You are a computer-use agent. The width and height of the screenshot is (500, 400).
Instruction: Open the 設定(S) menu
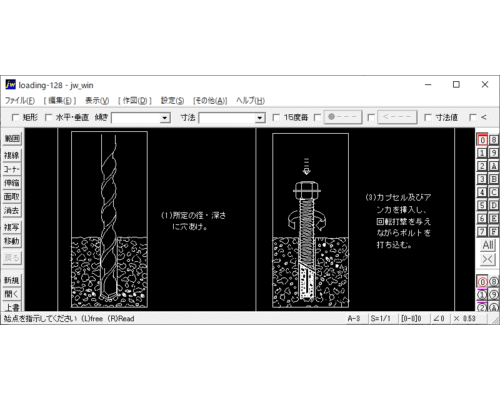click(x=172, y=100)
